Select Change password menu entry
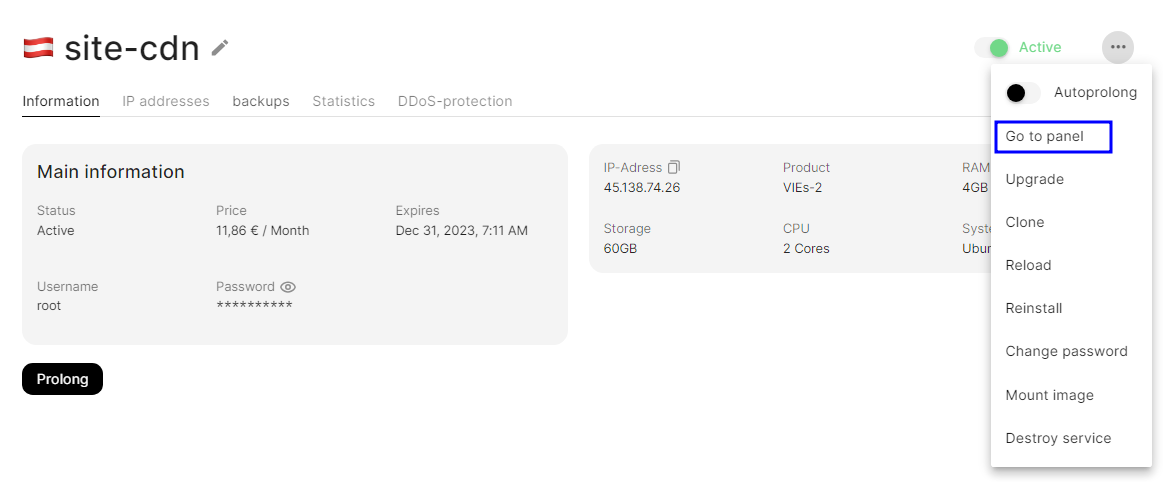The height and width of the screenshot is (482, 1169). coord(1066,351)
